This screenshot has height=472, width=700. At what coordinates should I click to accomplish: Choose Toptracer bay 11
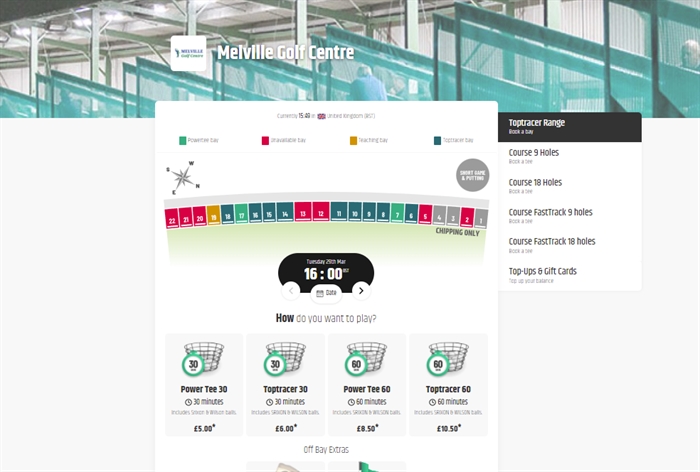(x=339, y=211)
